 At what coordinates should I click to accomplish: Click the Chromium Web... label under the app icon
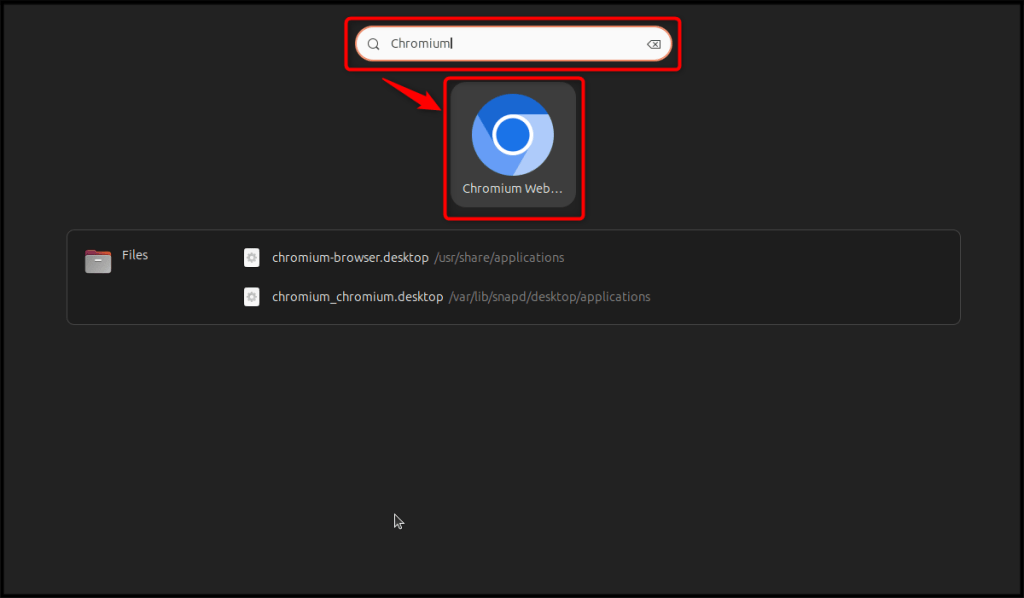513,187
